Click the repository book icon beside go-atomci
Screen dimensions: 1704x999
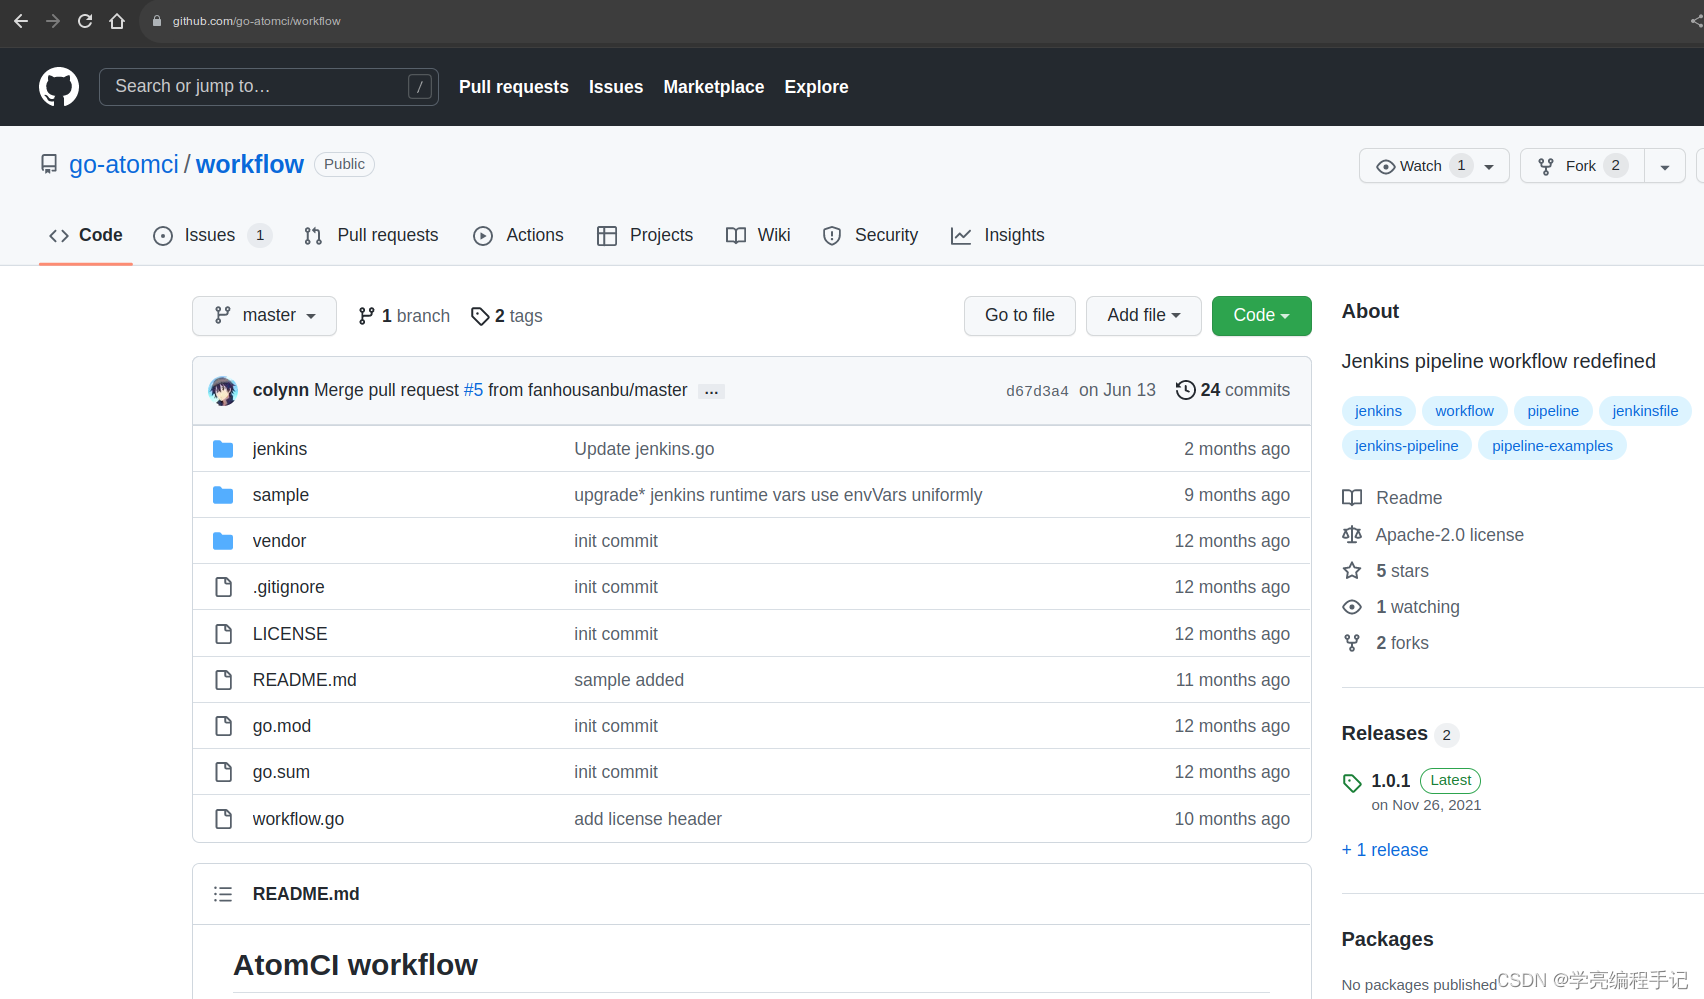tap(49, 164)
